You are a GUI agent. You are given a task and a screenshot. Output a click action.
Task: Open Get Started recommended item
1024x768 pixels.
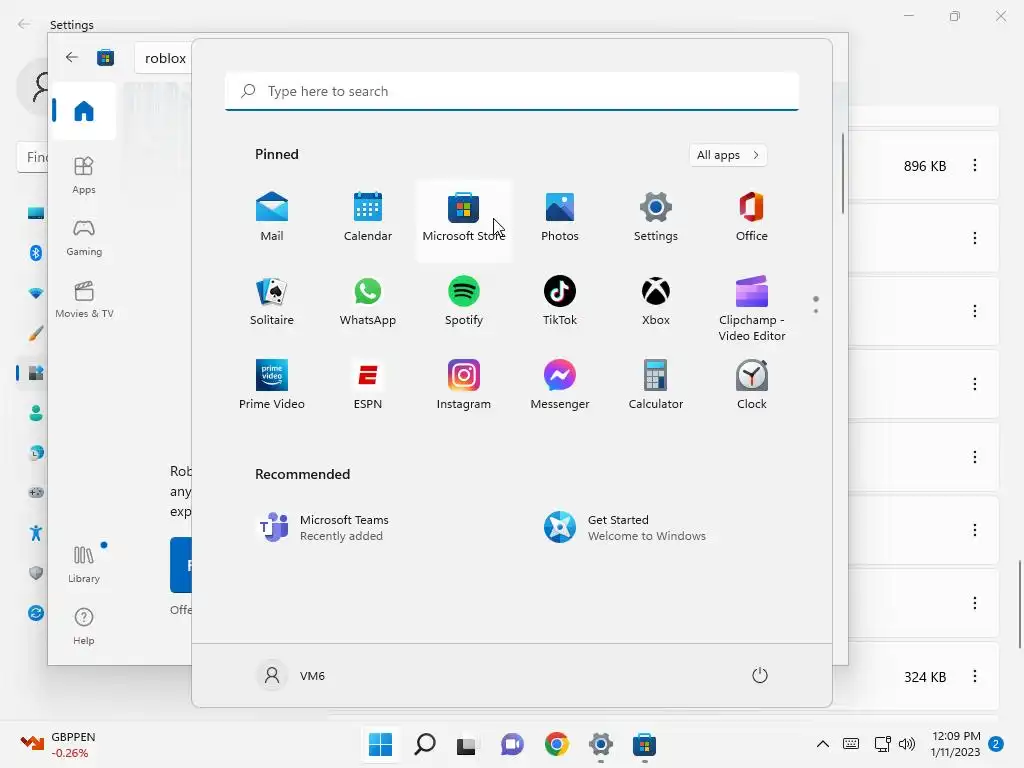pos(625,528)
